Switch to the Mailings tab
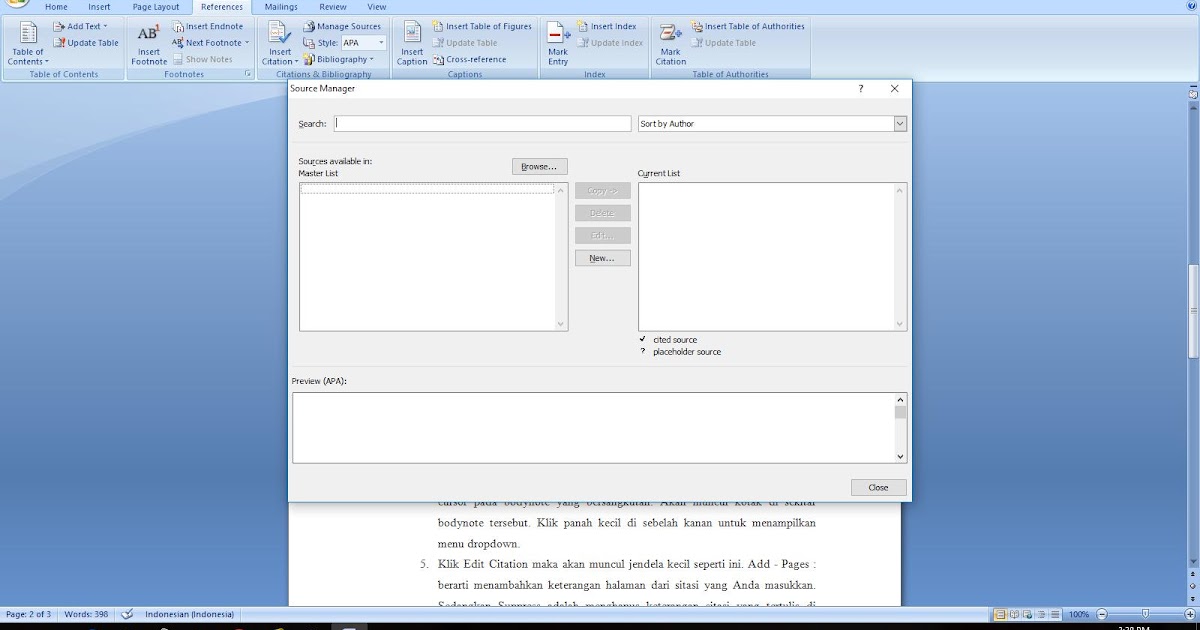This screenshot has height=630, width=1200. pyautogui.click(x=280, y=6)
